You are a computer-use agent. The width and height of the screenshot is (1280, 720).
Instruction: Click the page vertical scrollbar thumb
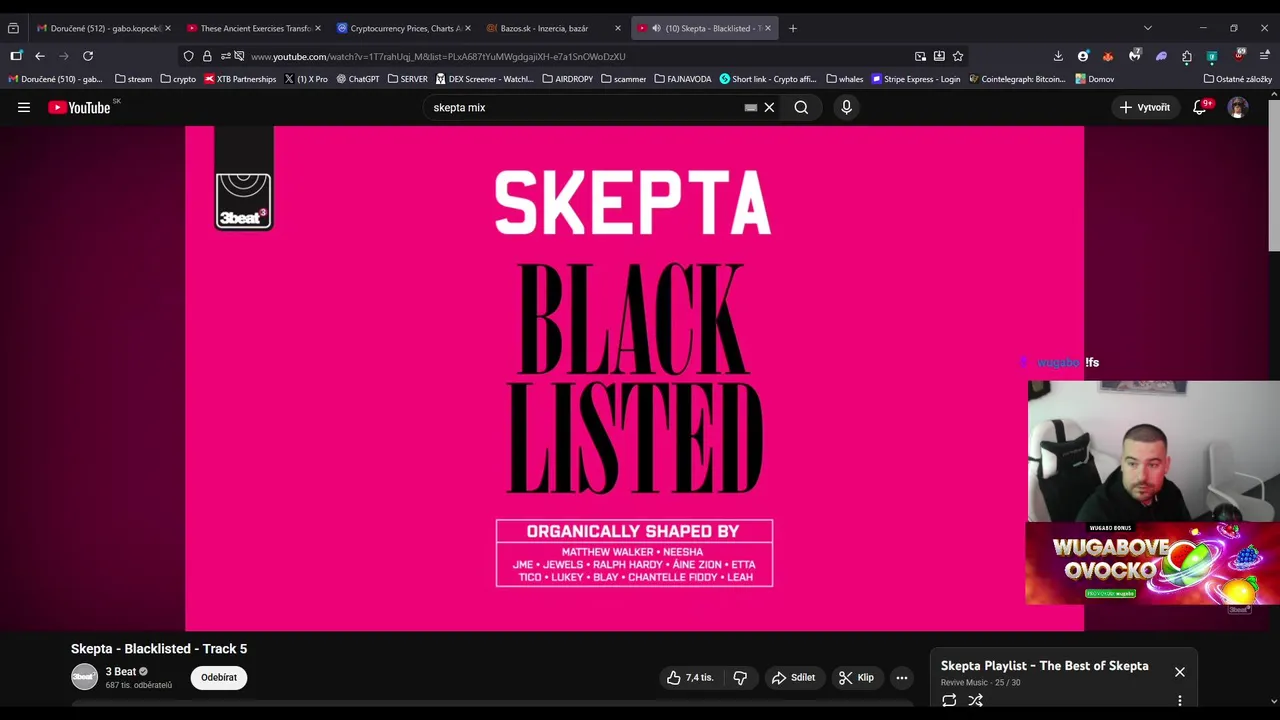(1273, 174)
